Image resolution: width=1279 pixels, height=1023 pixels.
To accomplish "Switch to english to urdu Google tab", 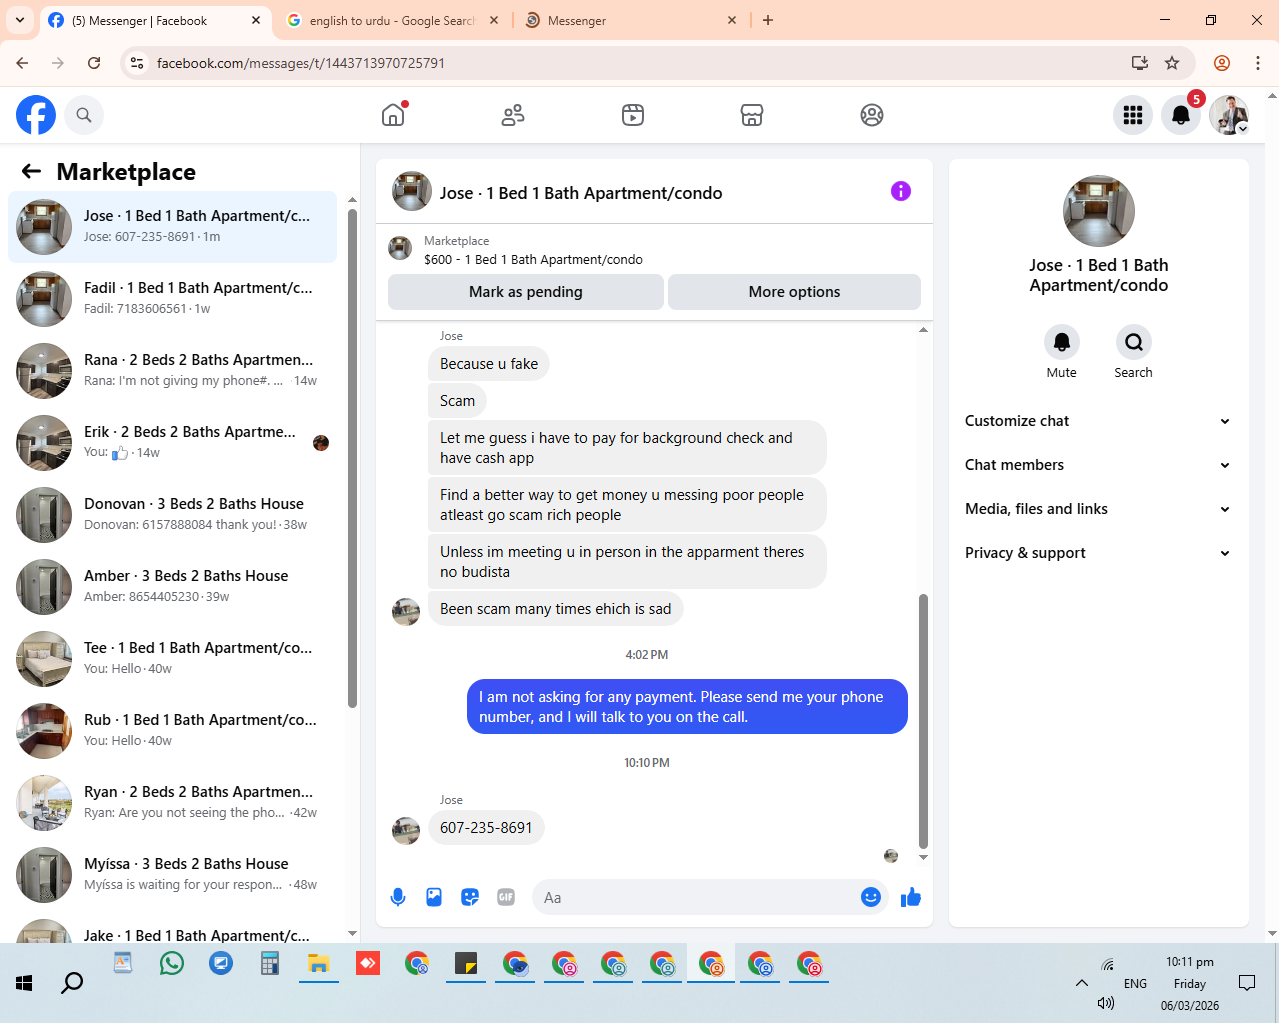I will pos(392,20).
